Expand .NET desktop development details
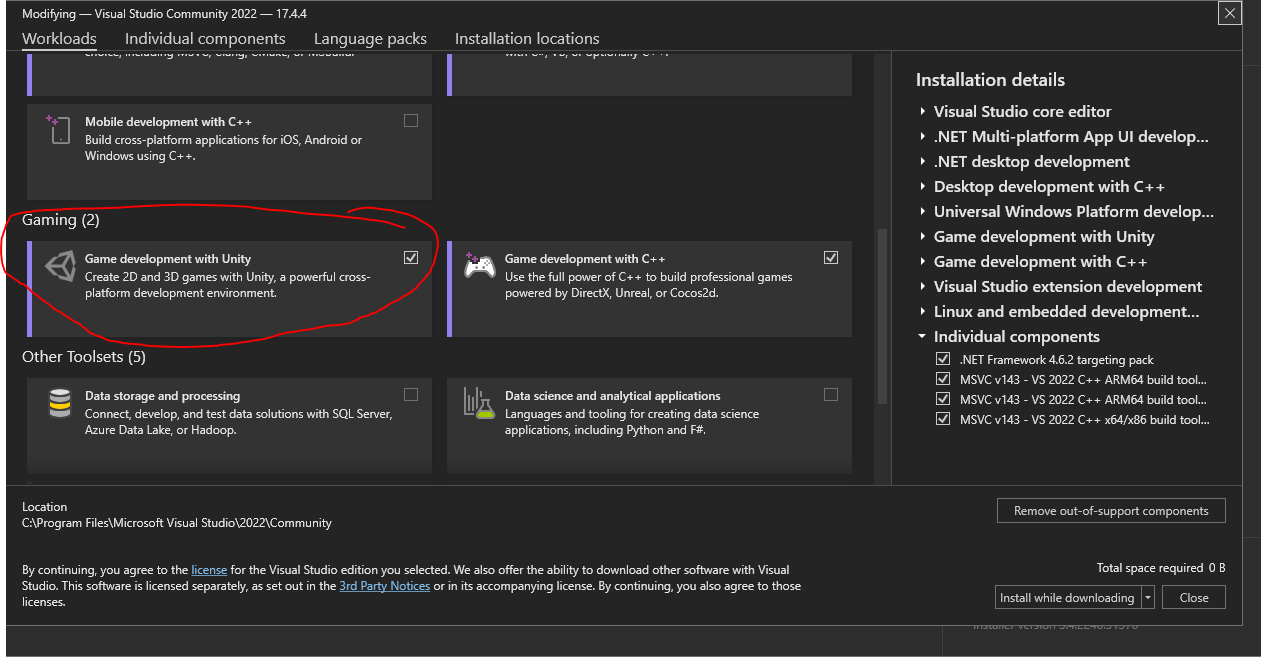Screen dimensions: 1261x657 tap(923, 162)
